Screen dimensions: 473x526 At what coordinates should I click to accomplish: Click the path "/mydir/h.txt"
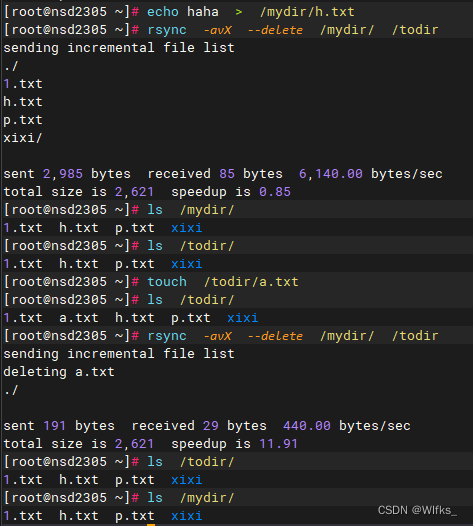pyautogui.click(x=307, y=12)
